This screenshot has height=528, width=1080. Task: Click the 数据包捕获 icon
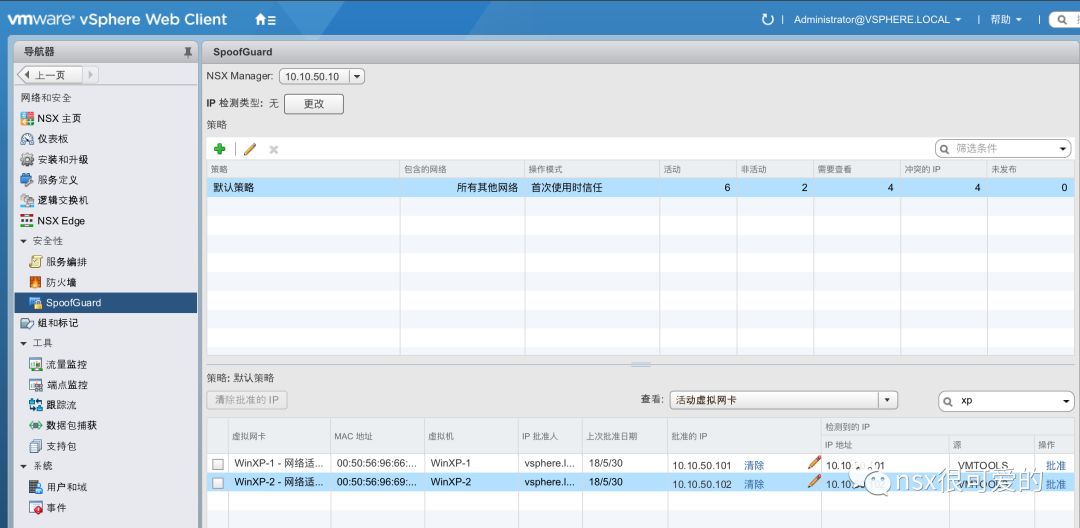click(x=36, y=425)
